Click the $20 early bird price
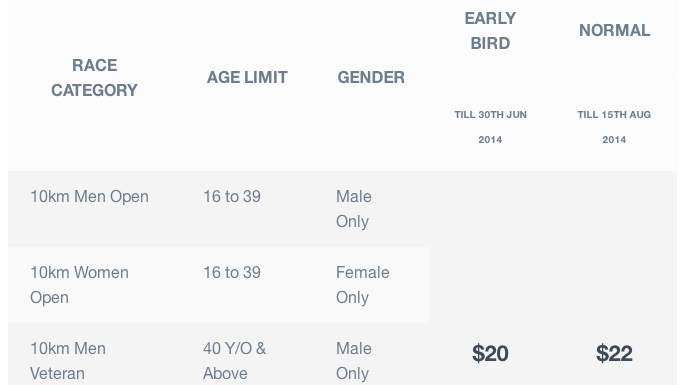The width and height of the screenshot is (683, 385). [490, 353]
